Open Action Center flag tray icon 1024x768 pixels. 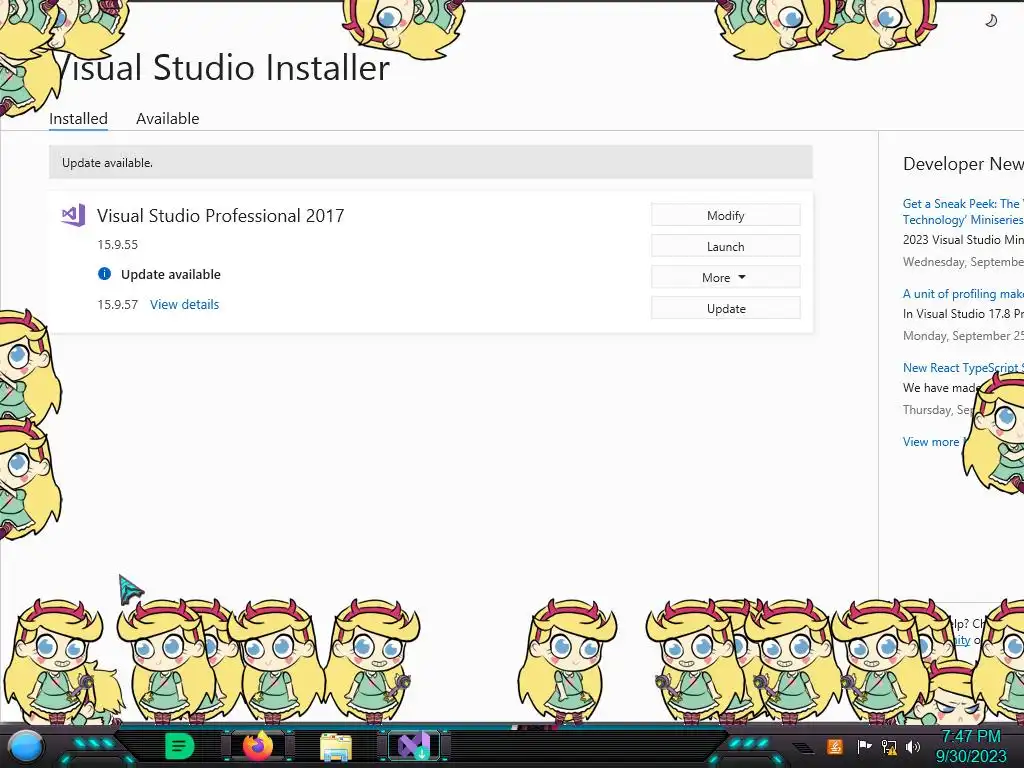click(x=864, y=746)
